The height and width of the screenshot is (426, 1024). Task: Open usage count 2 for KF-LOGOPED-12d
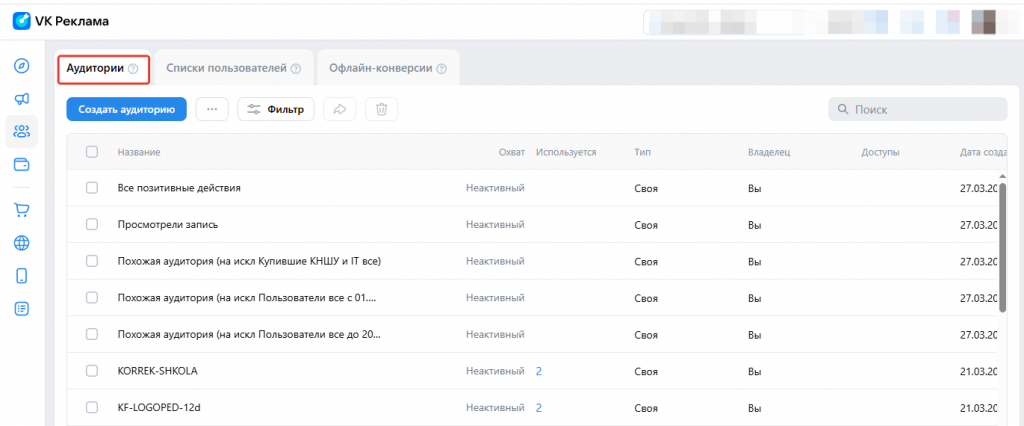539,408
